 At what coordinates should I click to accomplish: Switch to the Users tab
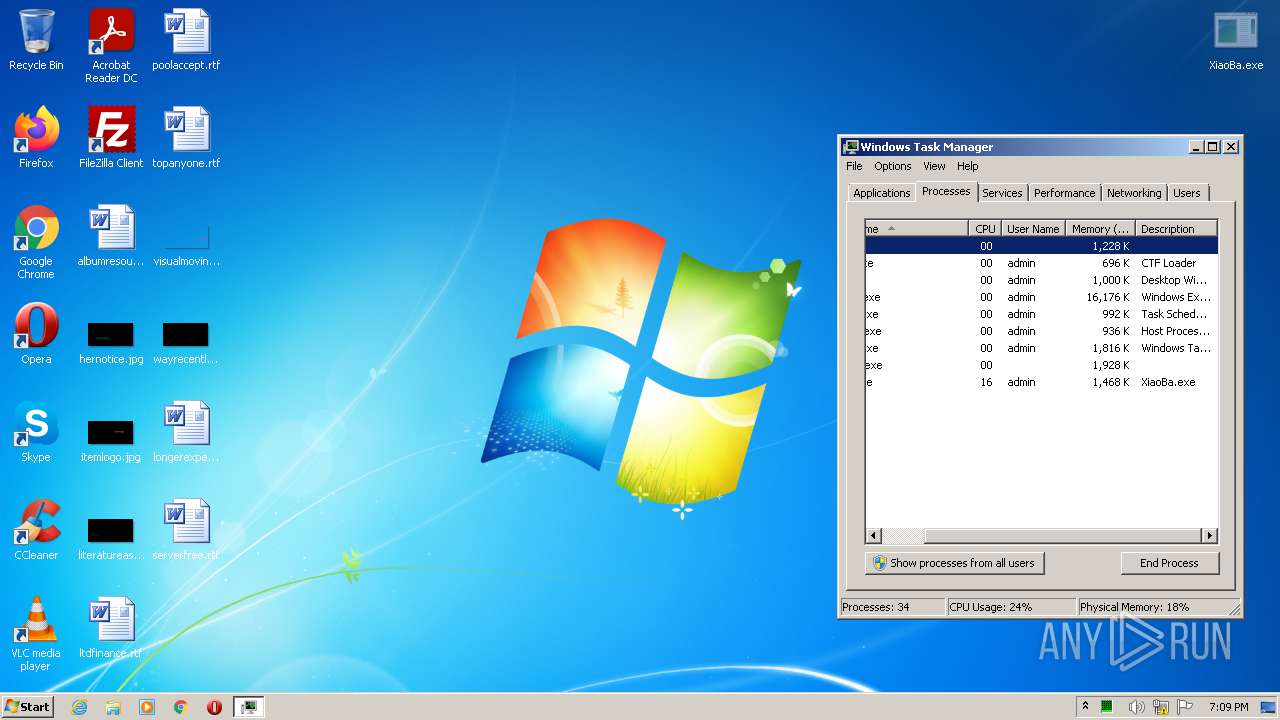coord(1187,193)
